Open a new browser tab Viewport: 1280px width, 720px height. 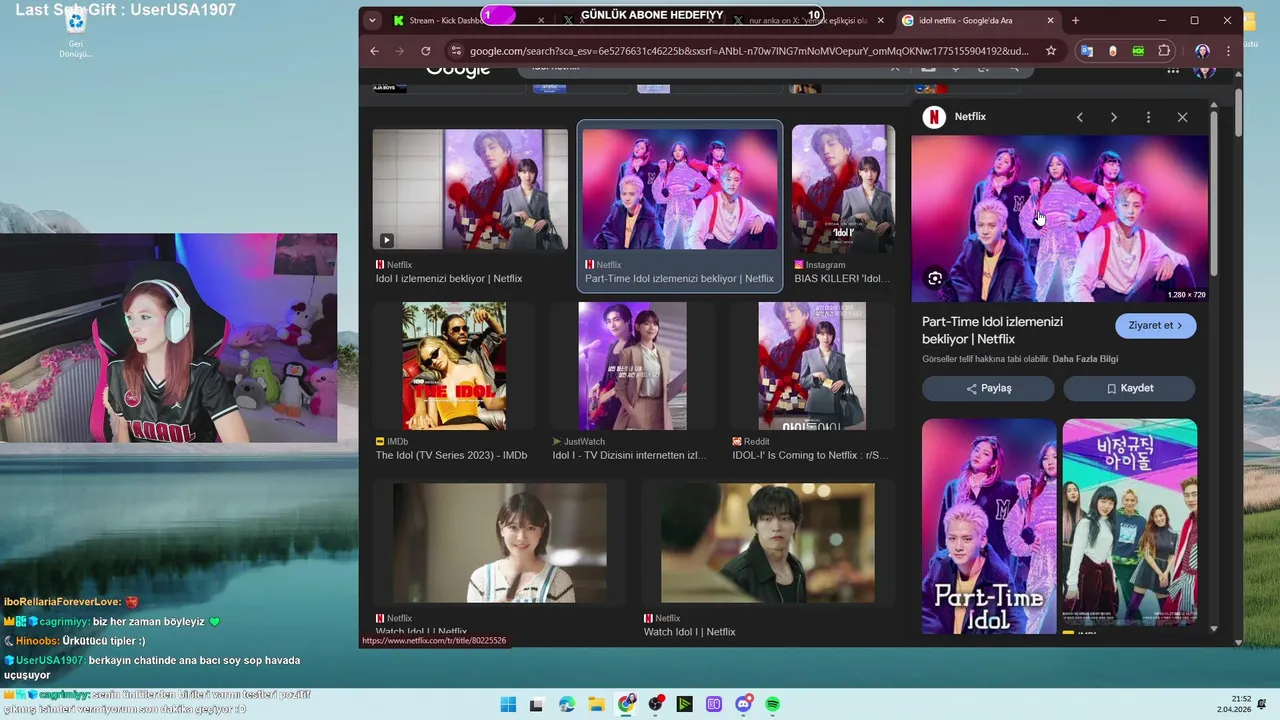click(1076, 20)
